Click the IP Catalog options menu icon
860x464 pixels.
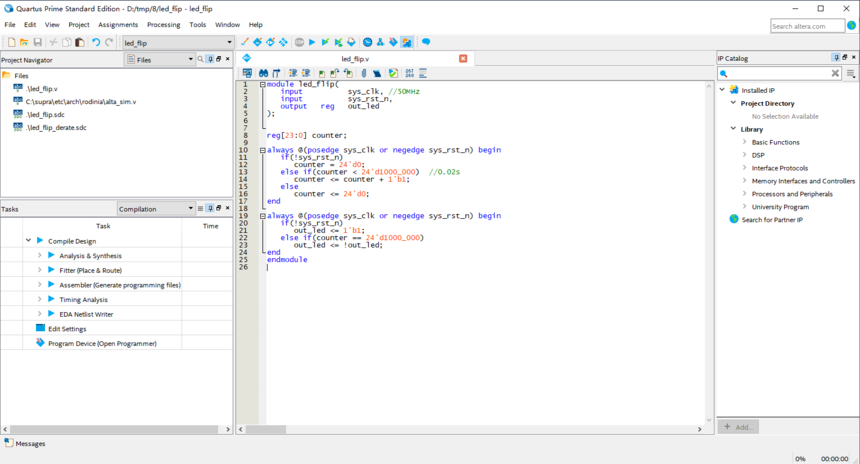click(x=851, y=73)
